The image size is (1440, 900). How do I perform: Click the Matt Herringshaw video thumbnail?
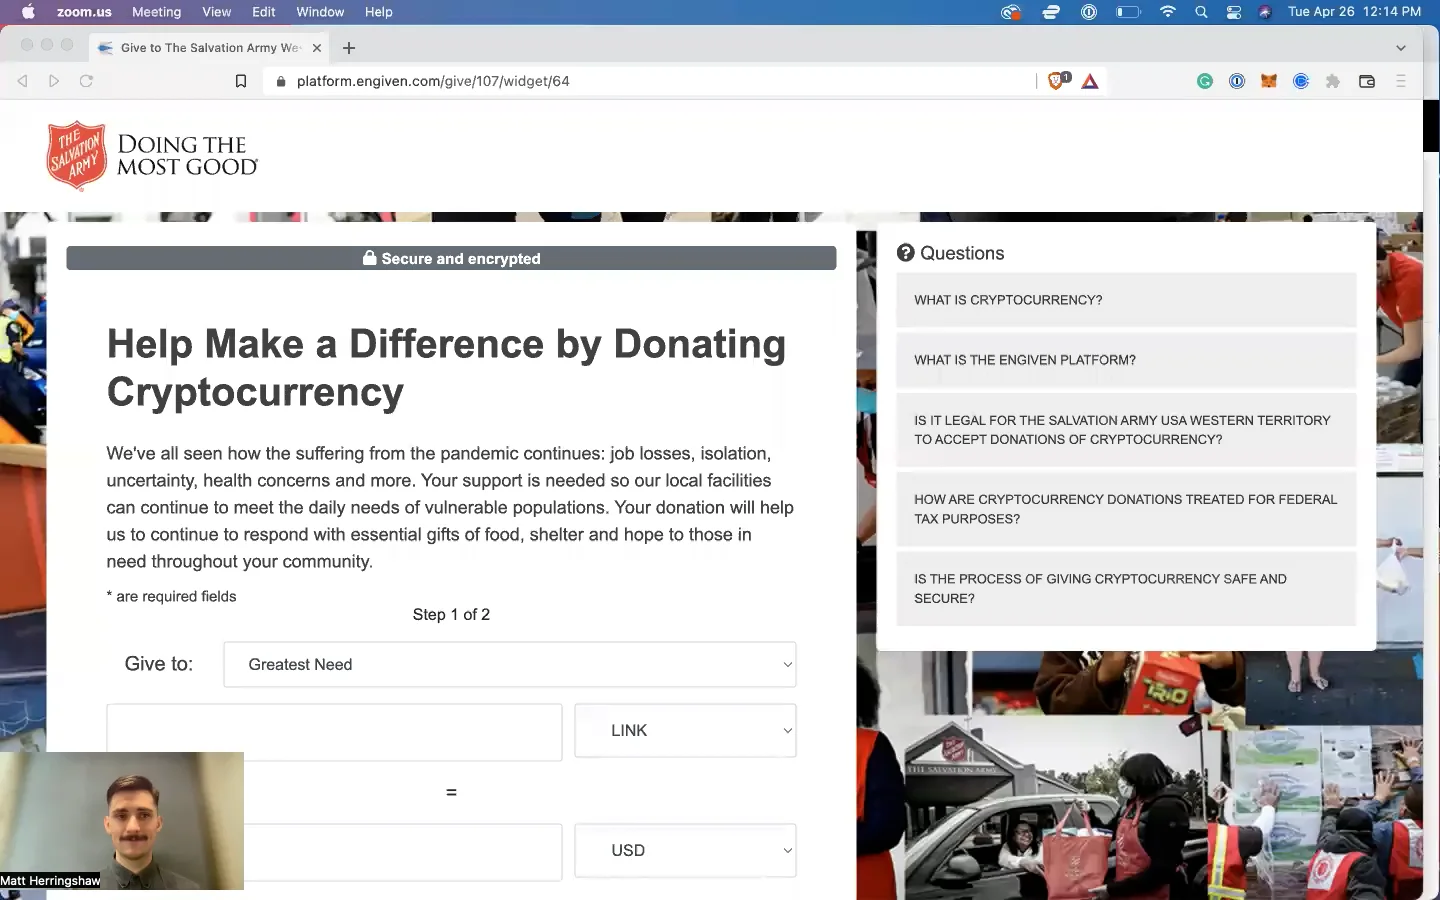tap(122, 821)
